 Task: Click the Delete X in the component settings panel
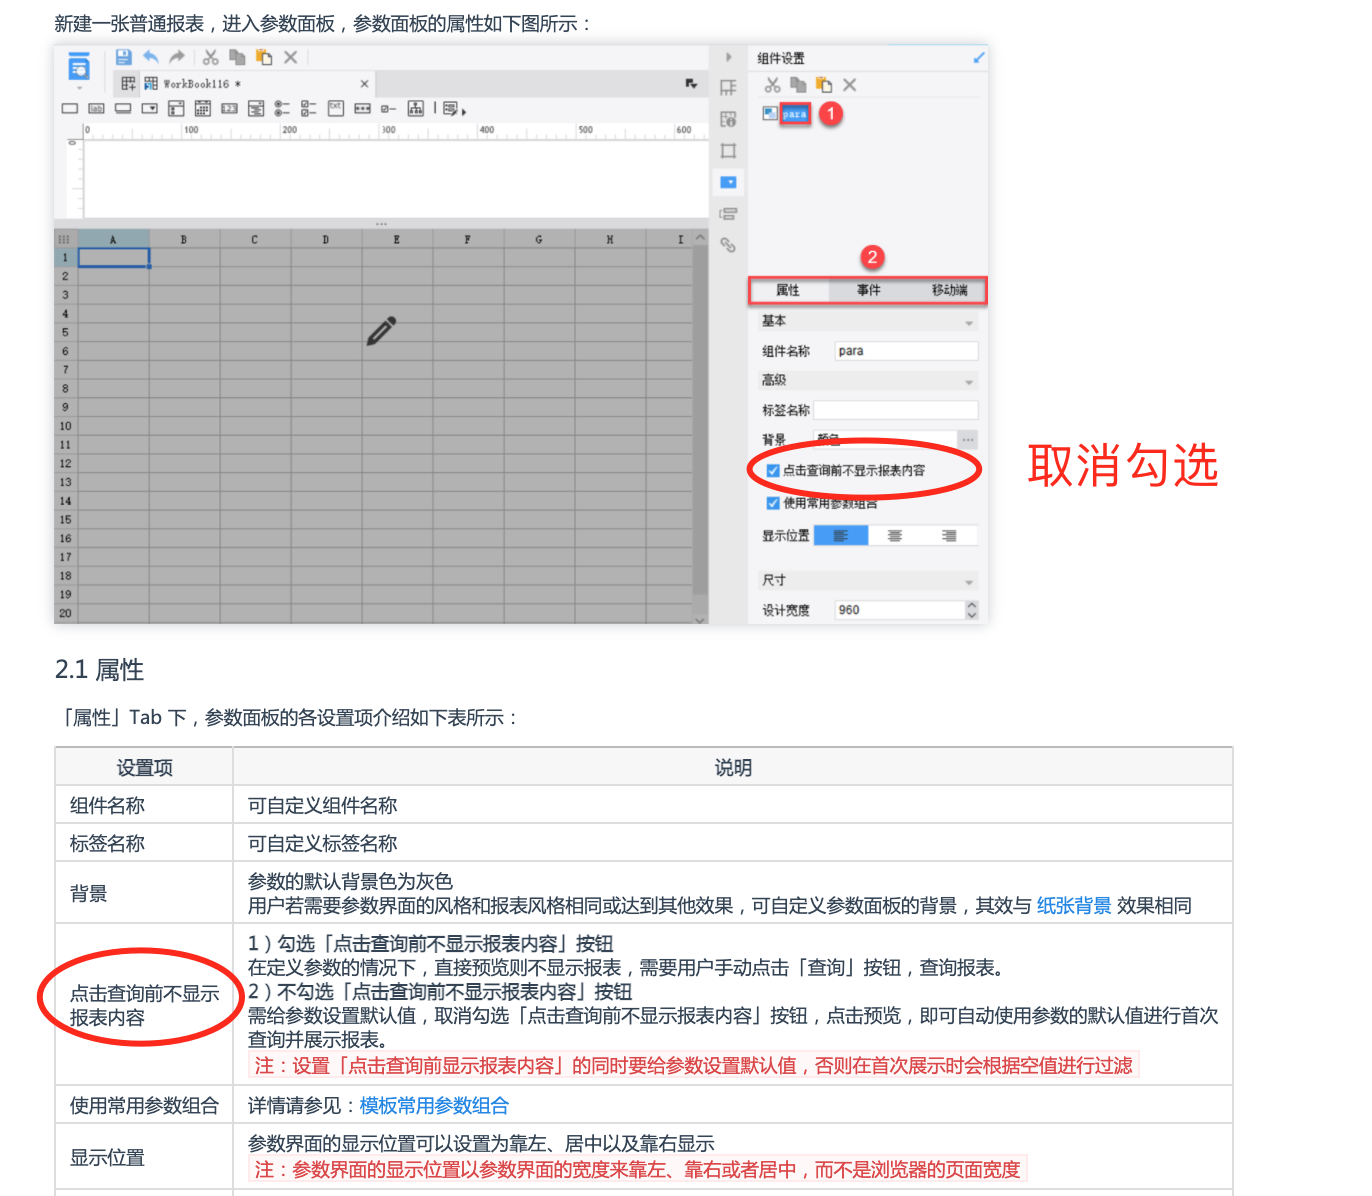point(850,85)
